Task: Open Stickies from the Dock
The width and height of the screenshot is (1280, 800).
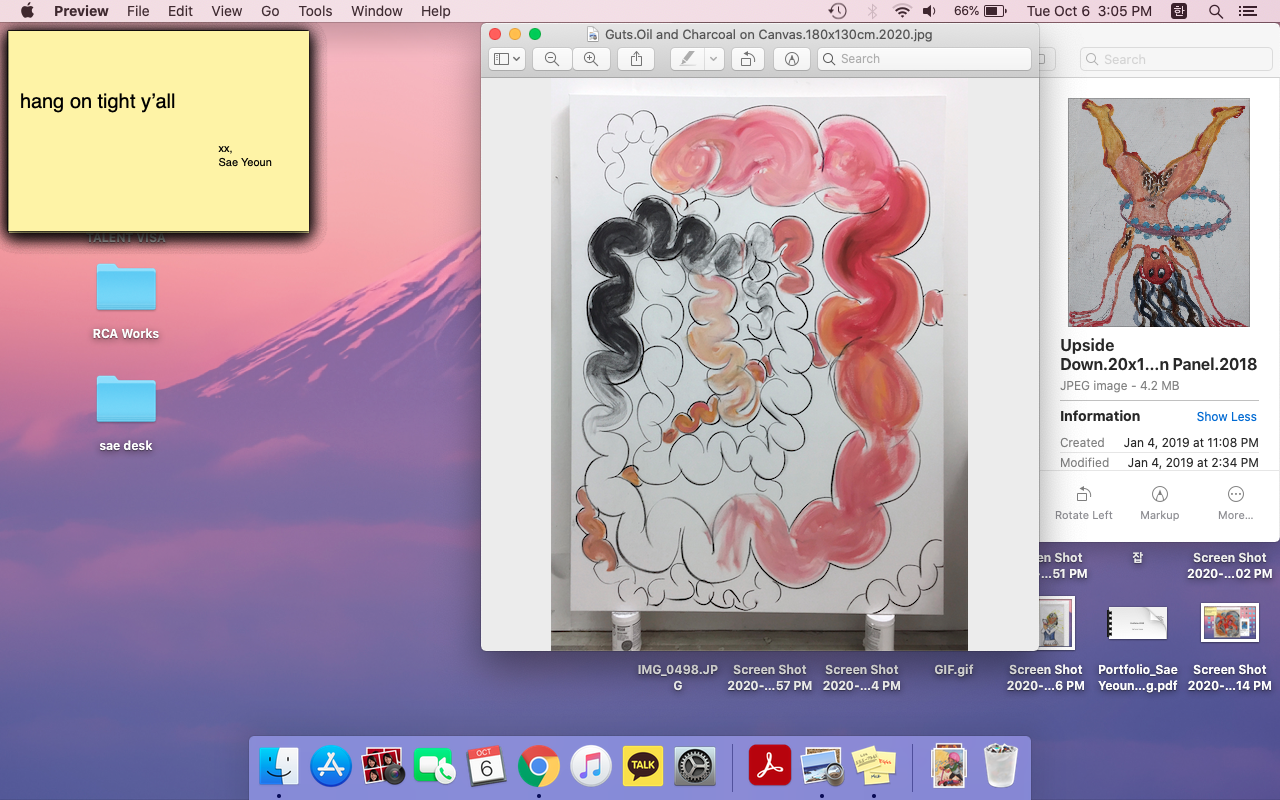Action: [874, 767]
